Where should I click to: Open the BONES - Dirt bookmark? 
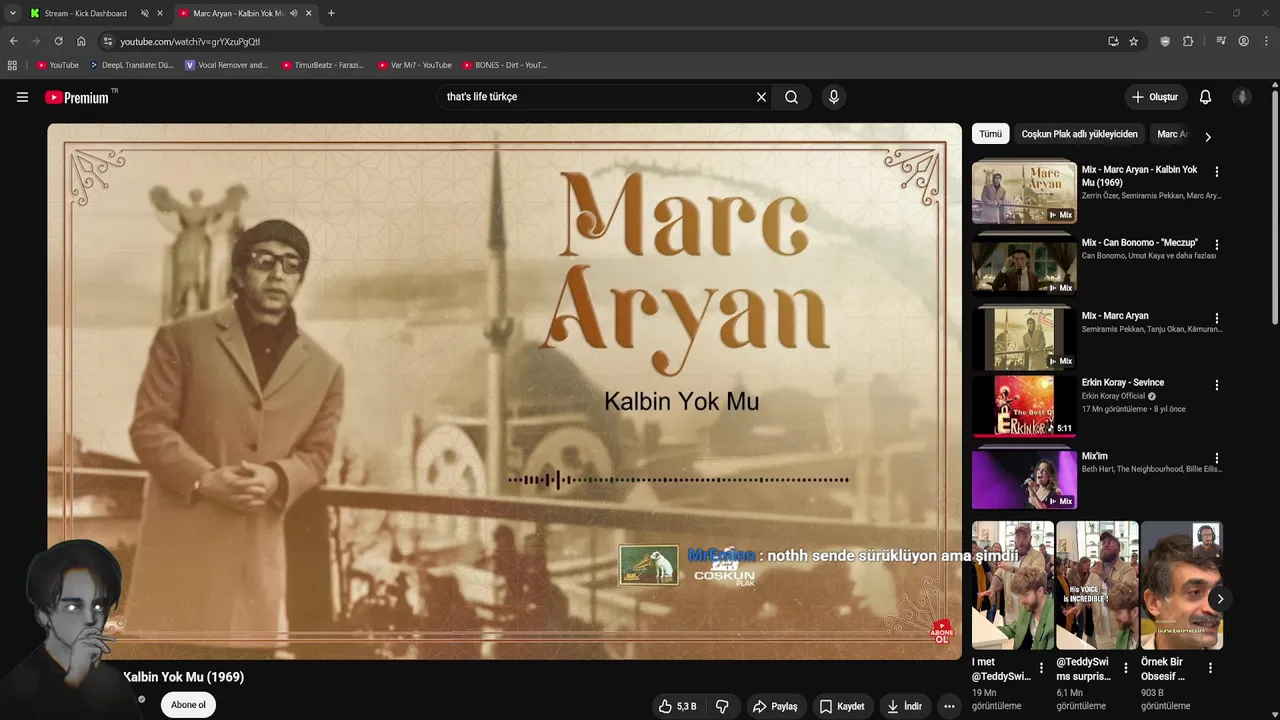pyautogui.click(x=504, y=65)
